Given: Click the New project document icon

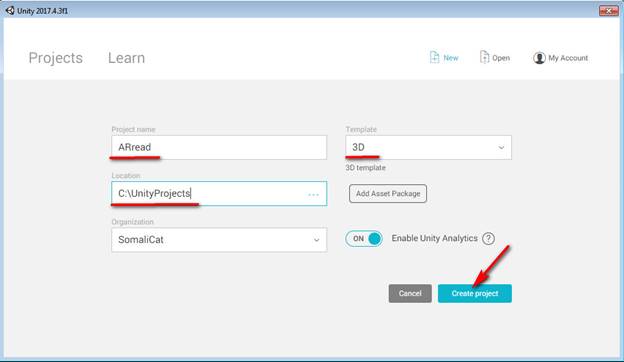Looking at the screenshot, I should 434,57.
